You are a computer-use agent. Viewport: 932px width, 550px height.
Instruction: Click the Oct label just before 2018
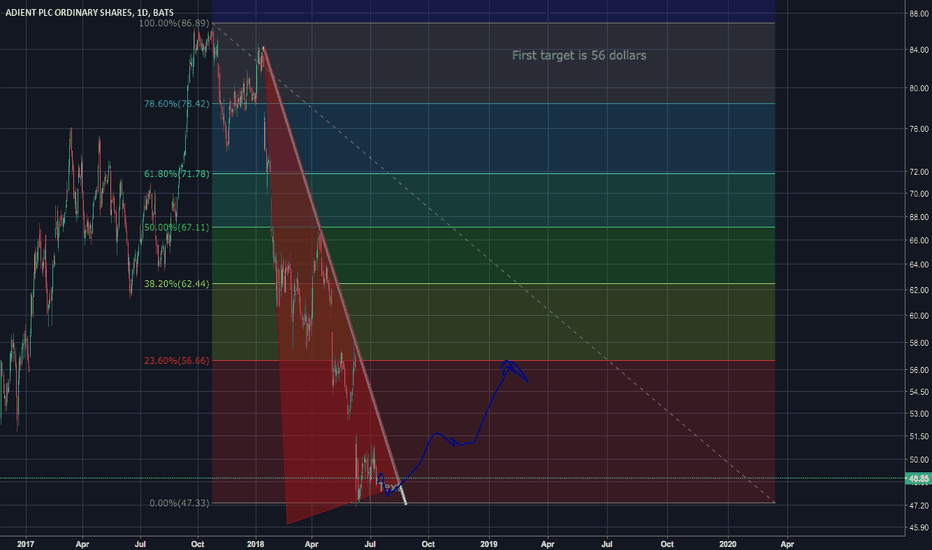click(x=197, y=544)
